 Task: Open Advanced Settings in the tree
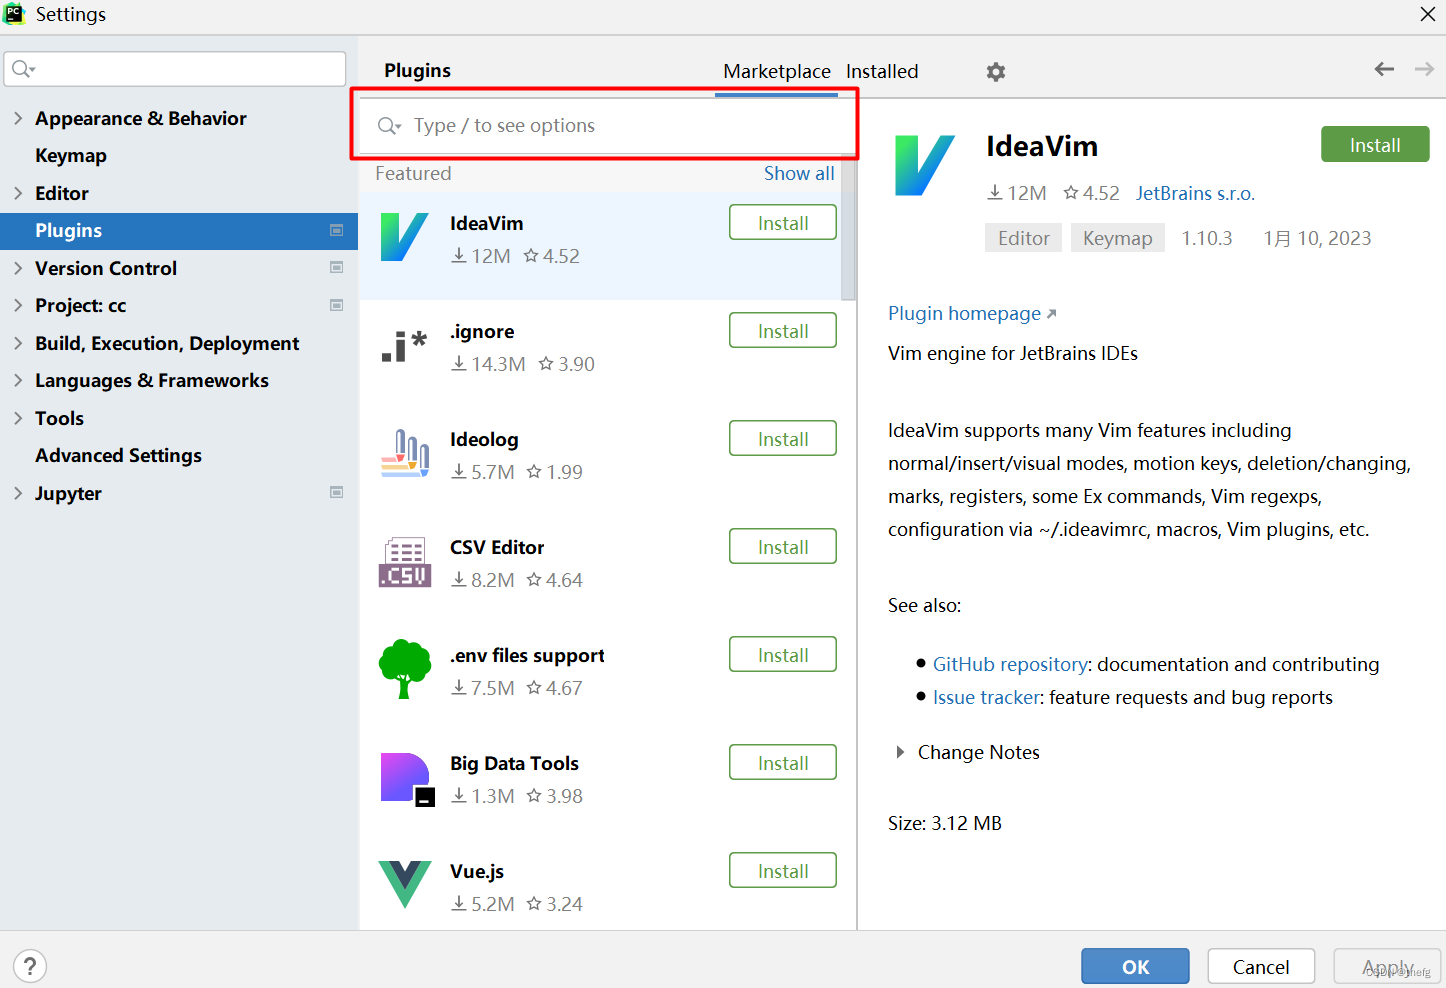[118, 455]
